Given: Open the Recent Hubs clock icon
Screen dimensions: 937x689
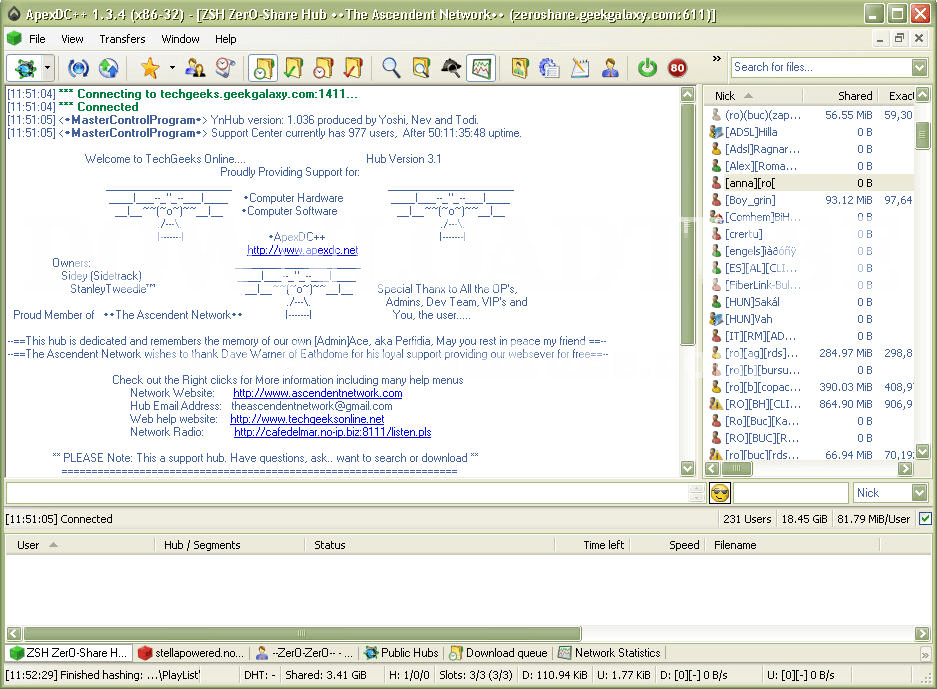Looking at the screenshot, I should tap(223, 67).
